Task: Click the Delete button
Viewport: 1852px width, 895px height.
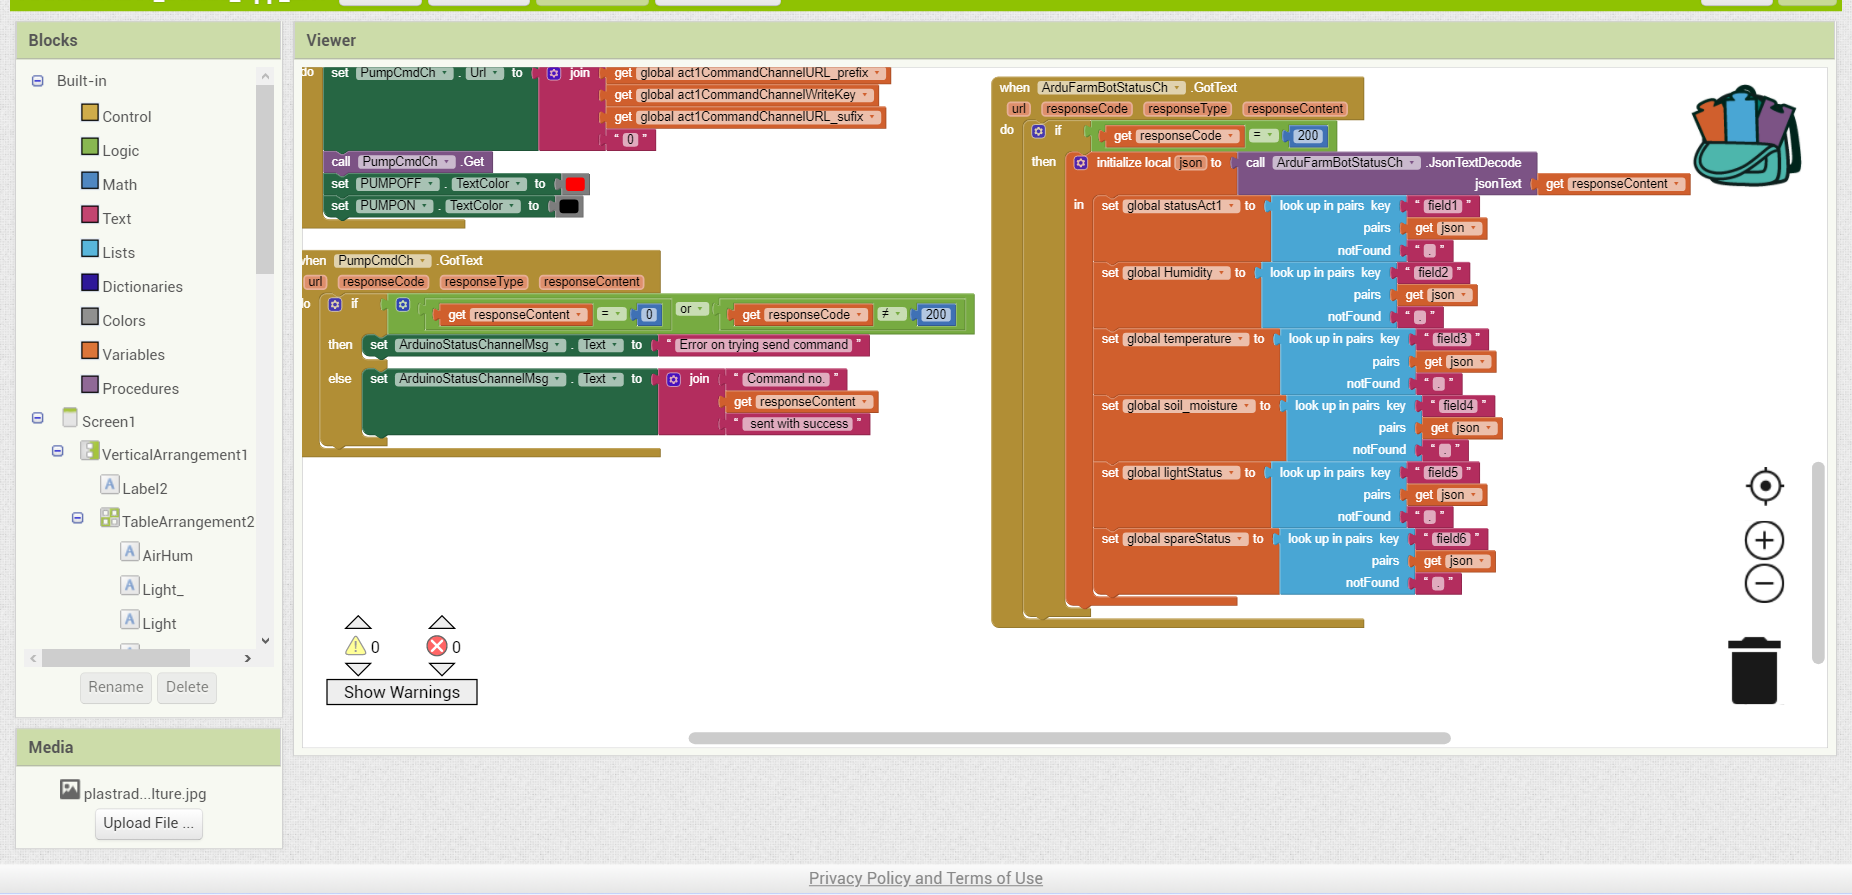Action: [x=187, y=687]
